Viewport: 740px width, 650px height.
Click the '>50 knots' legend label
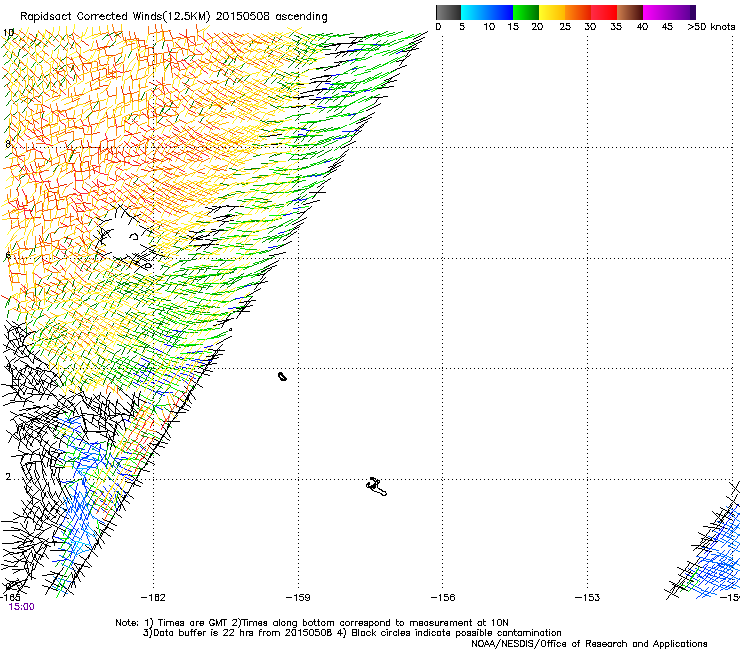click(x=711, y=27)
